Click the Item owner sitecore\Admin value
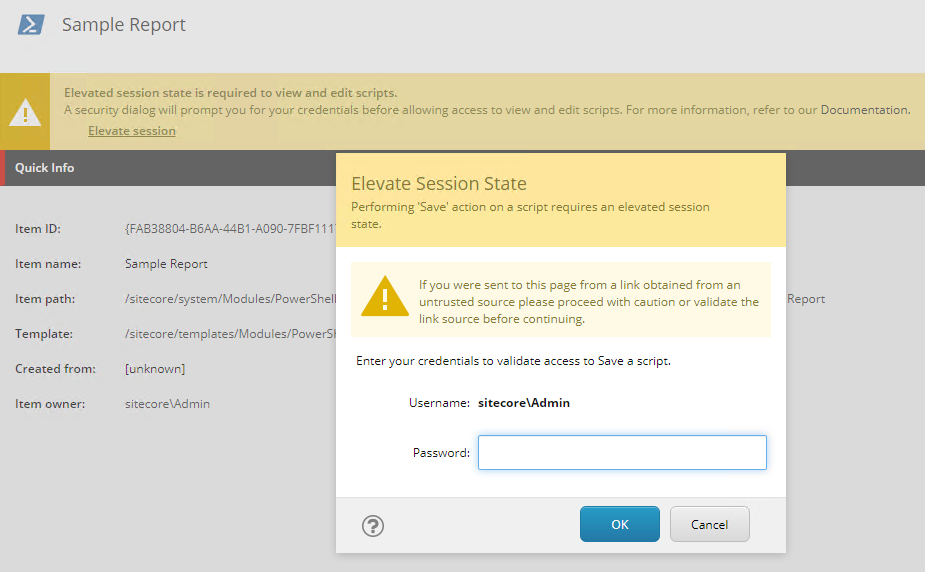 click(168, 404)
